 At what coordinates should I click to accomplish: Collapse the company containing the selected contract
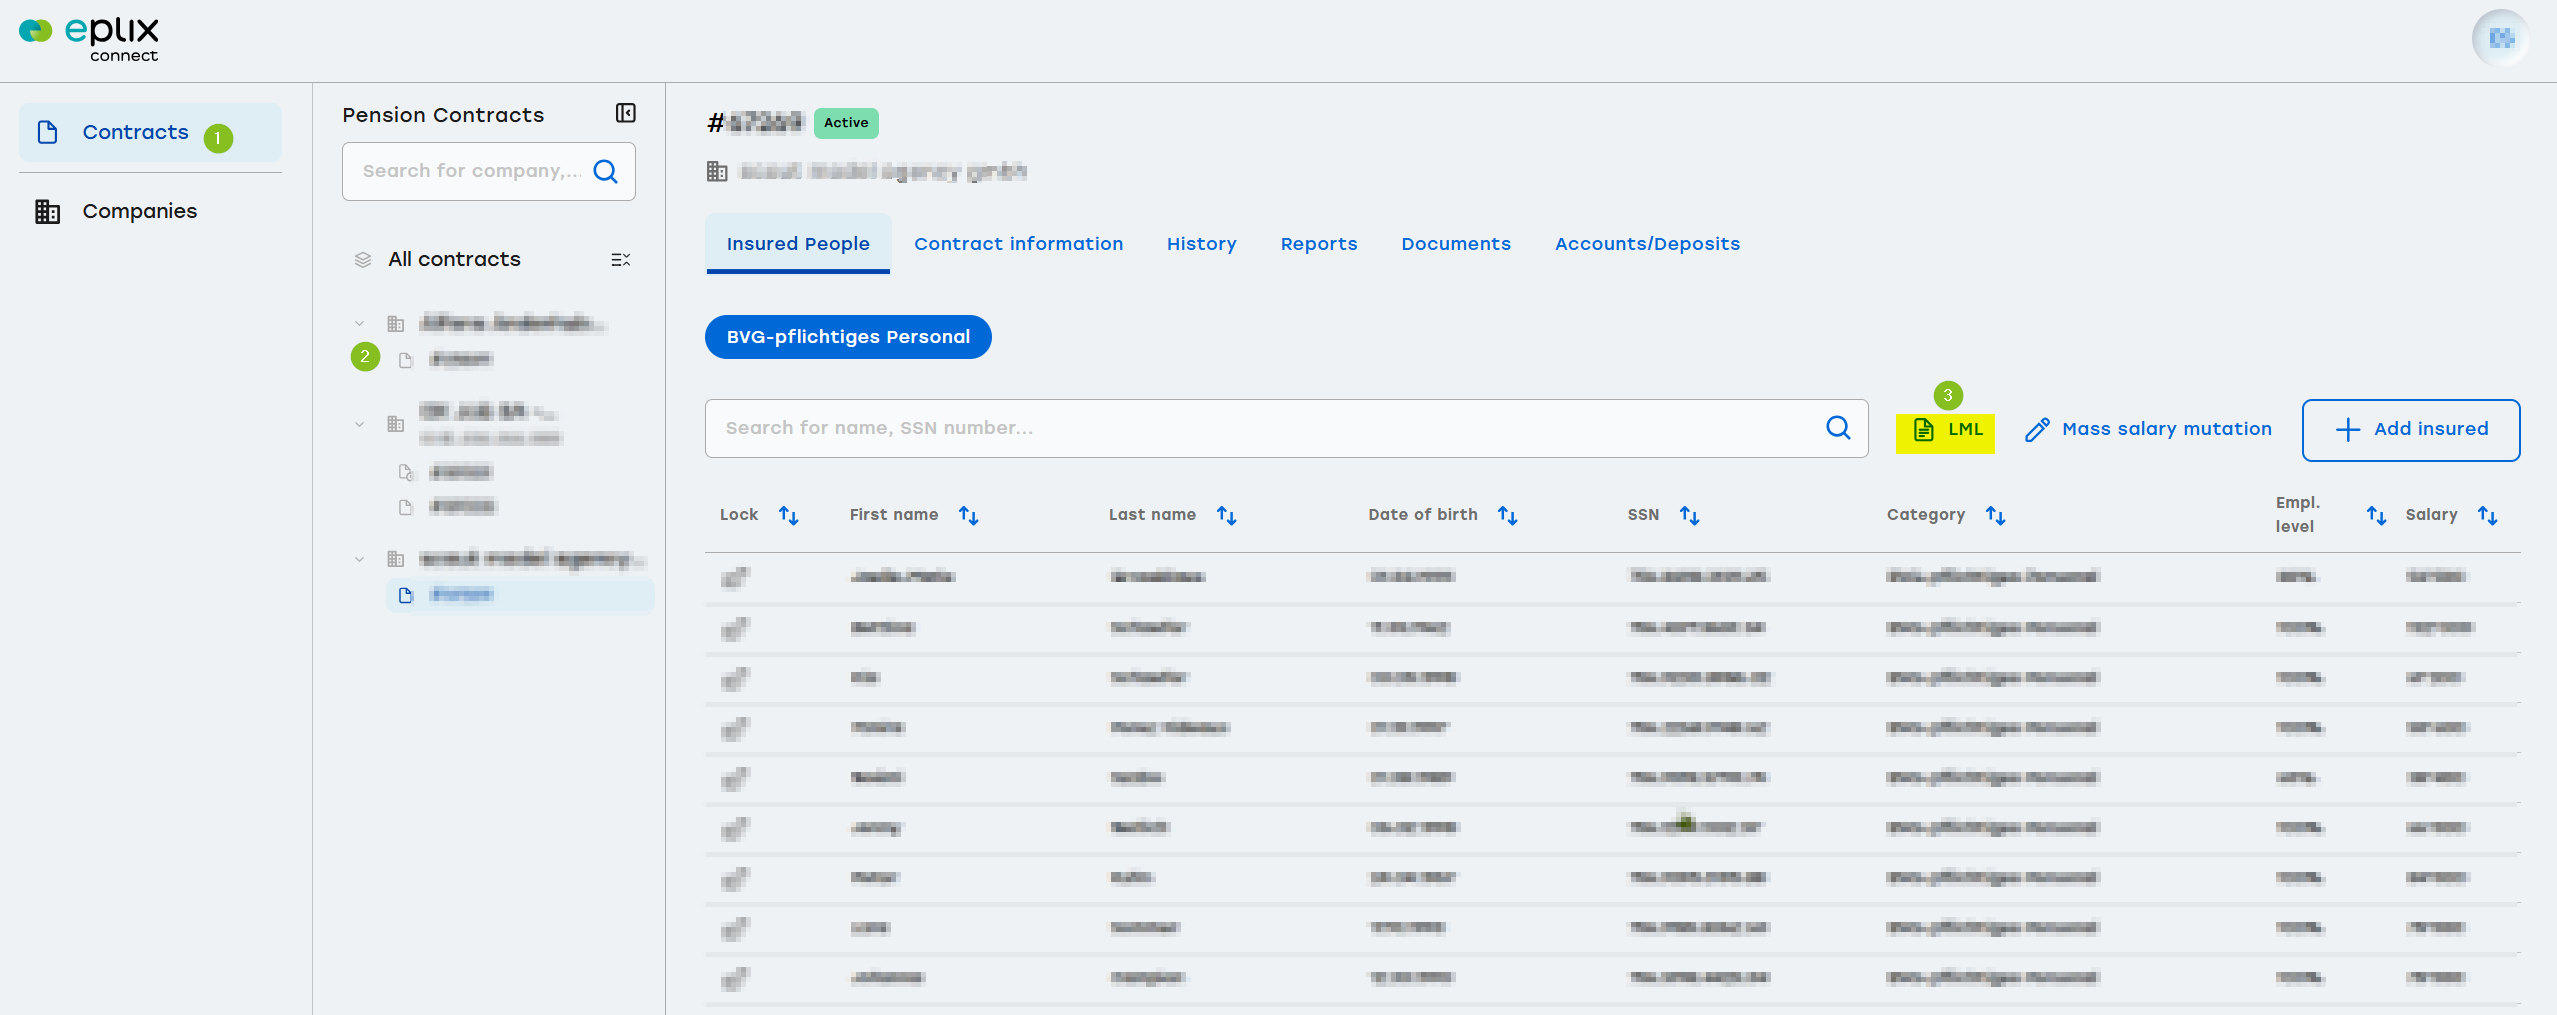click(360, 559)
